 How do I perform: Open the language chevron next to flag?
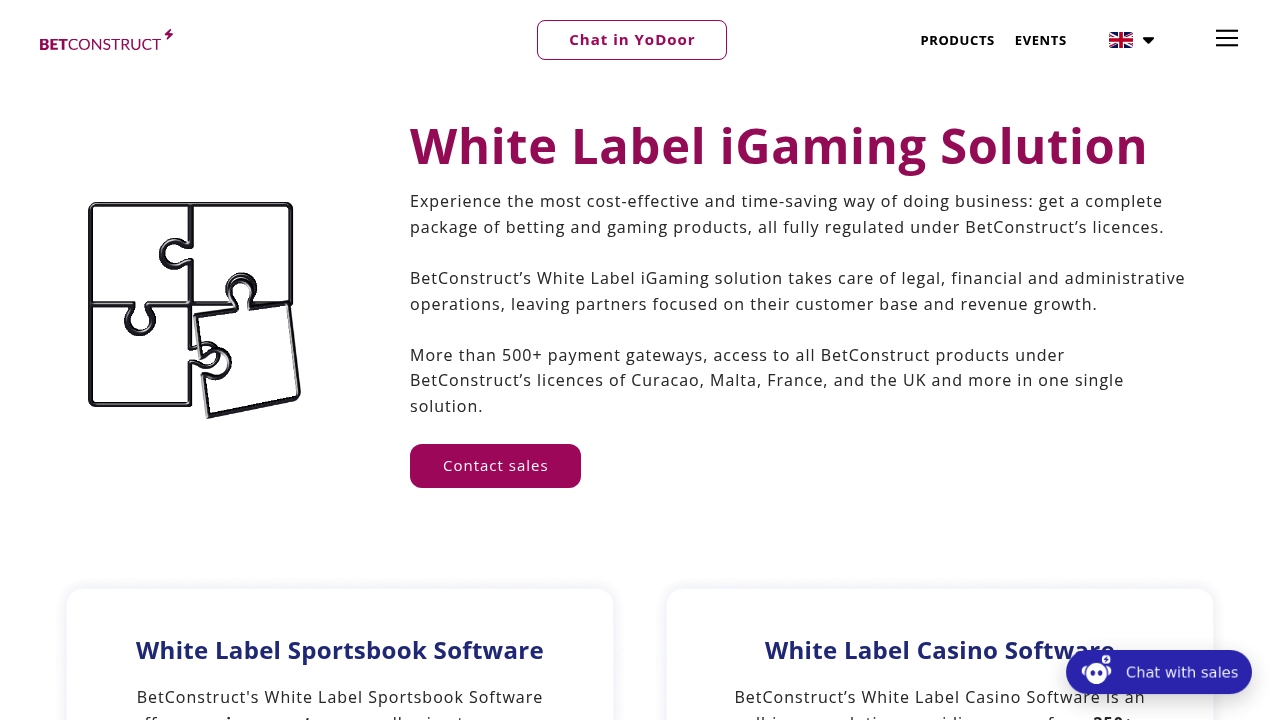pyautogui.click(x=1147, y=38)
